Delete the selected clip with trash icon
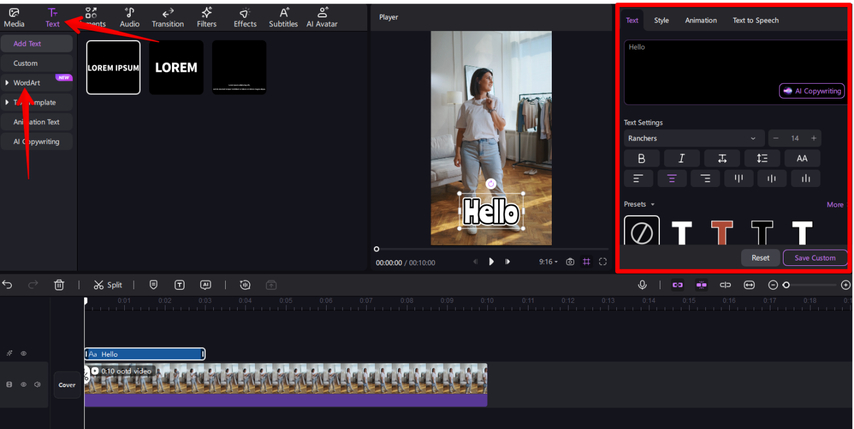The width and height of the screenshot is (854, 429). pos(59,285)
